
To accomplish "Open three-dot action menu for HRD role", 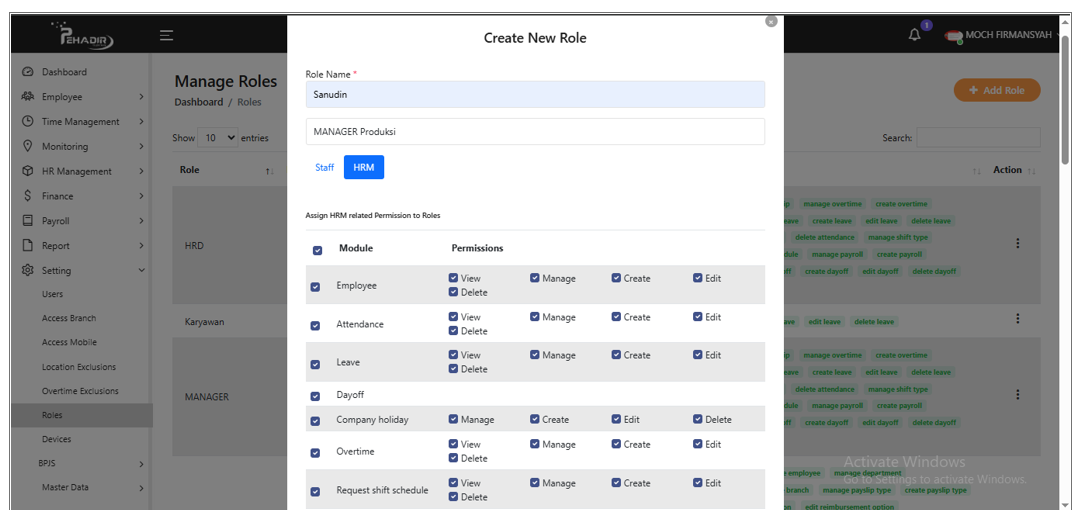I will (x=1018, y=243).
